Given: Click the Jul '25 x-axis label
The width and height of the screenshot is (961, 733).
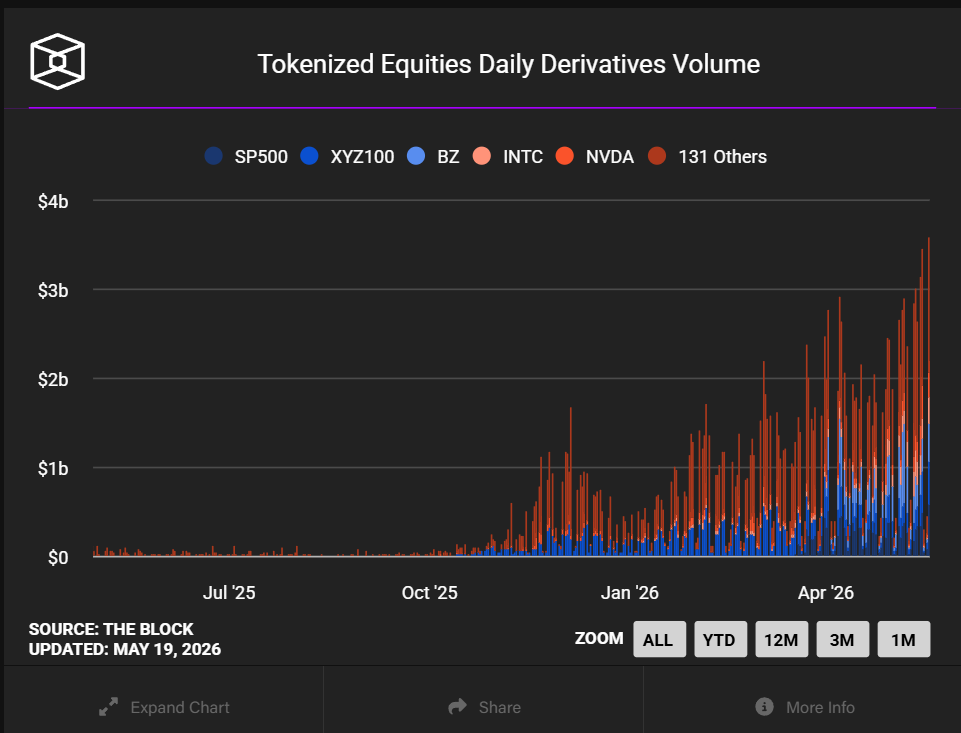Looking at the screenshot, I should tap(229, 593).
